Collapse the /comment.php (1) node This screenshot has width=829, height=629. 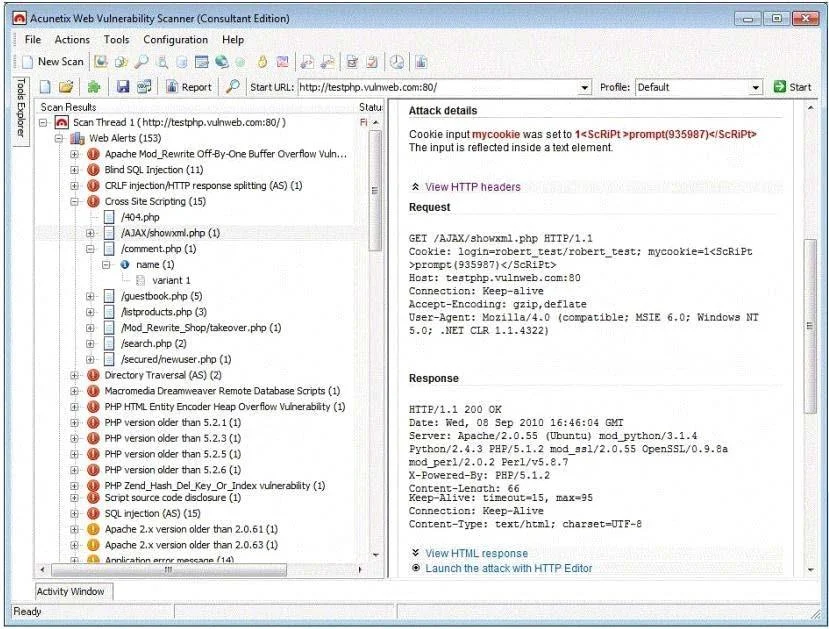[x=90, y=249]
